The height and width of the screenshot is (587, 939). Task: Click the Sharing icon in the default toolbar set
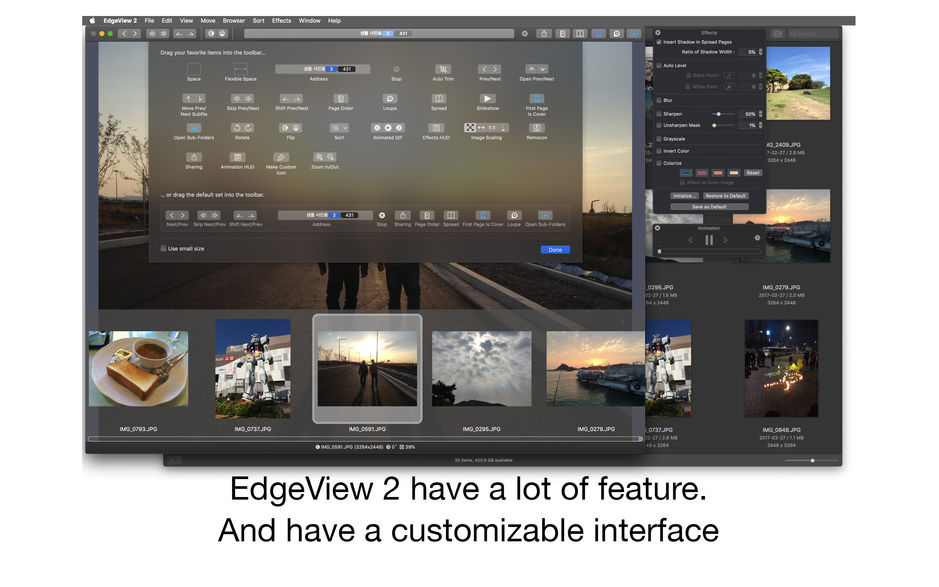[x=402, y=217]
